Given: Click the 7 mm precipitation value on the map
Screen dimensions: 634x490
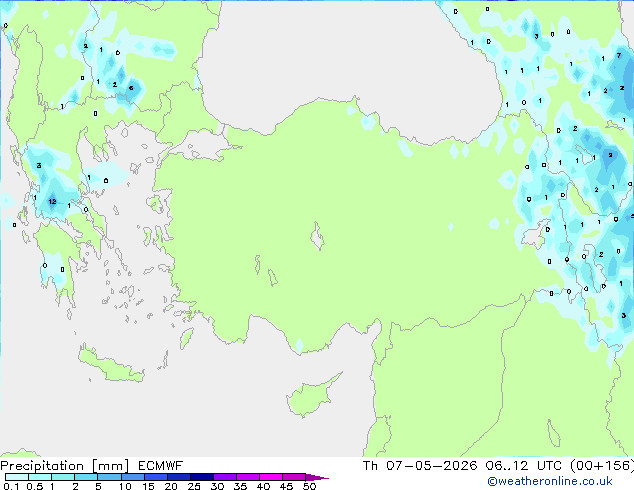Looking at the screenshot, I should [619, 55].
